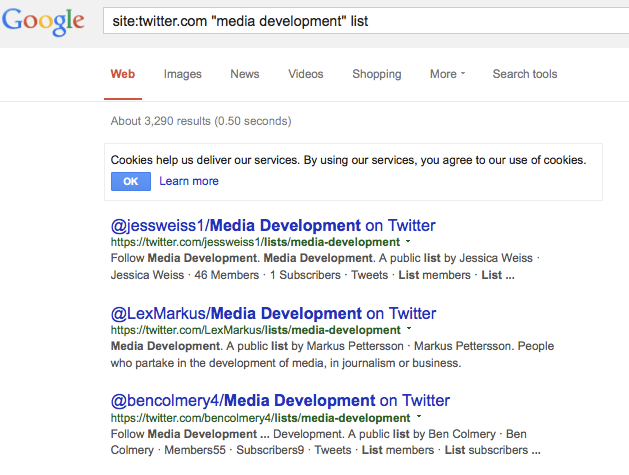
Task: Click the green bencolmery4 lists URL
Action: 260,418
